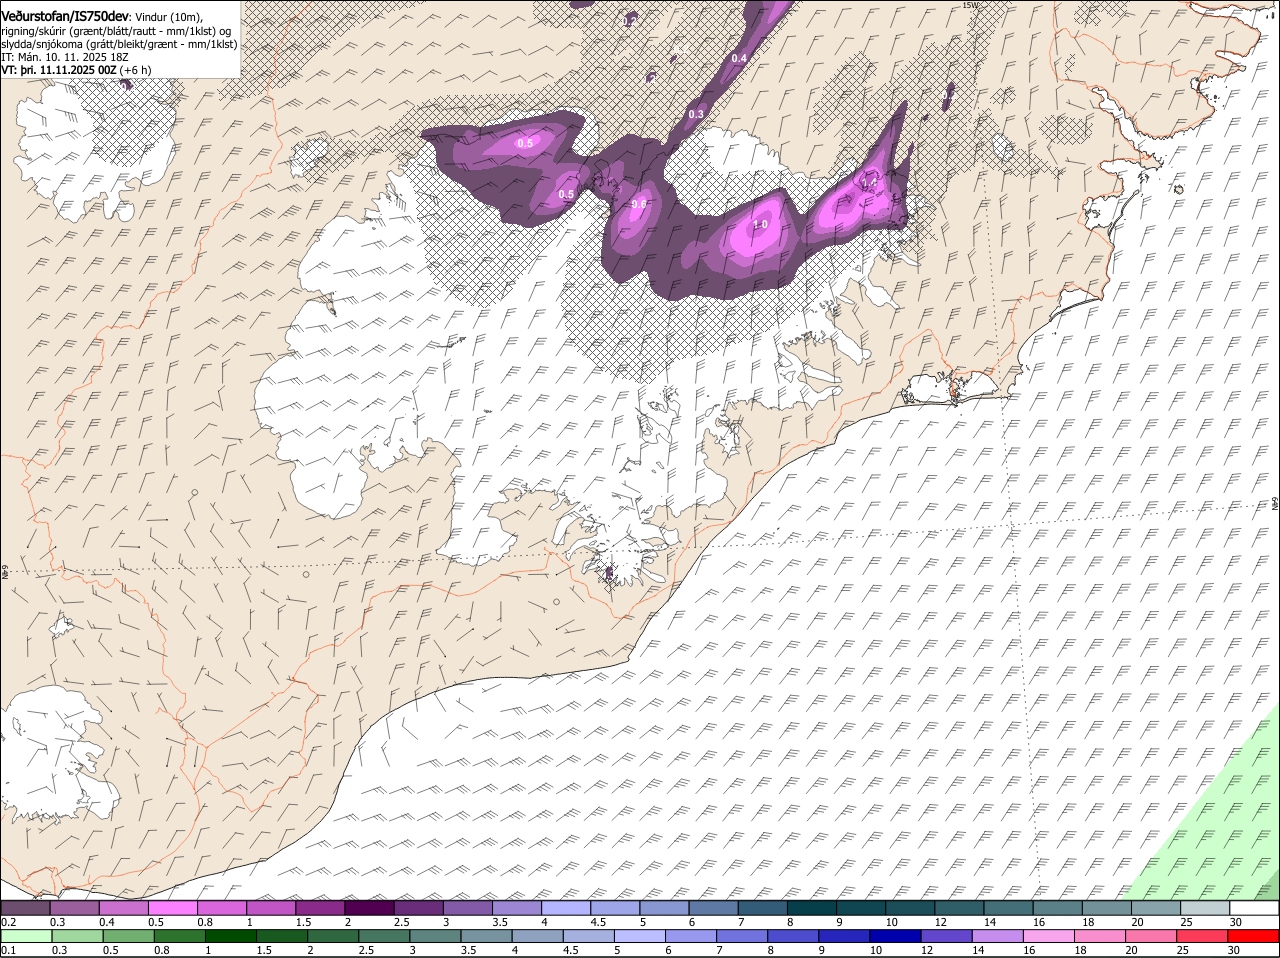The width and height of the screenshot is (1280, 958).
Task: Click the 0.3 value on the snow band
Action: pos(696,114)
